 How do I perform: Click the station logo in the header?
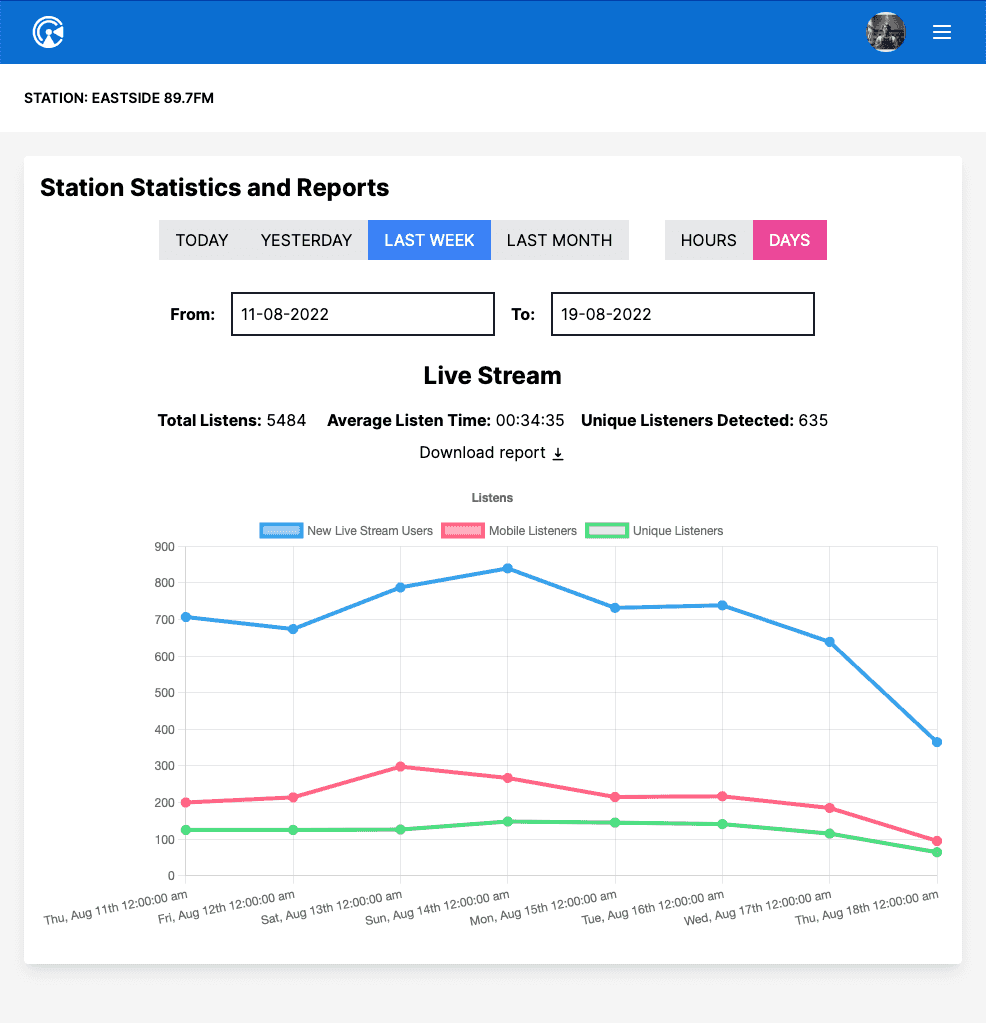tap(48, 32)
